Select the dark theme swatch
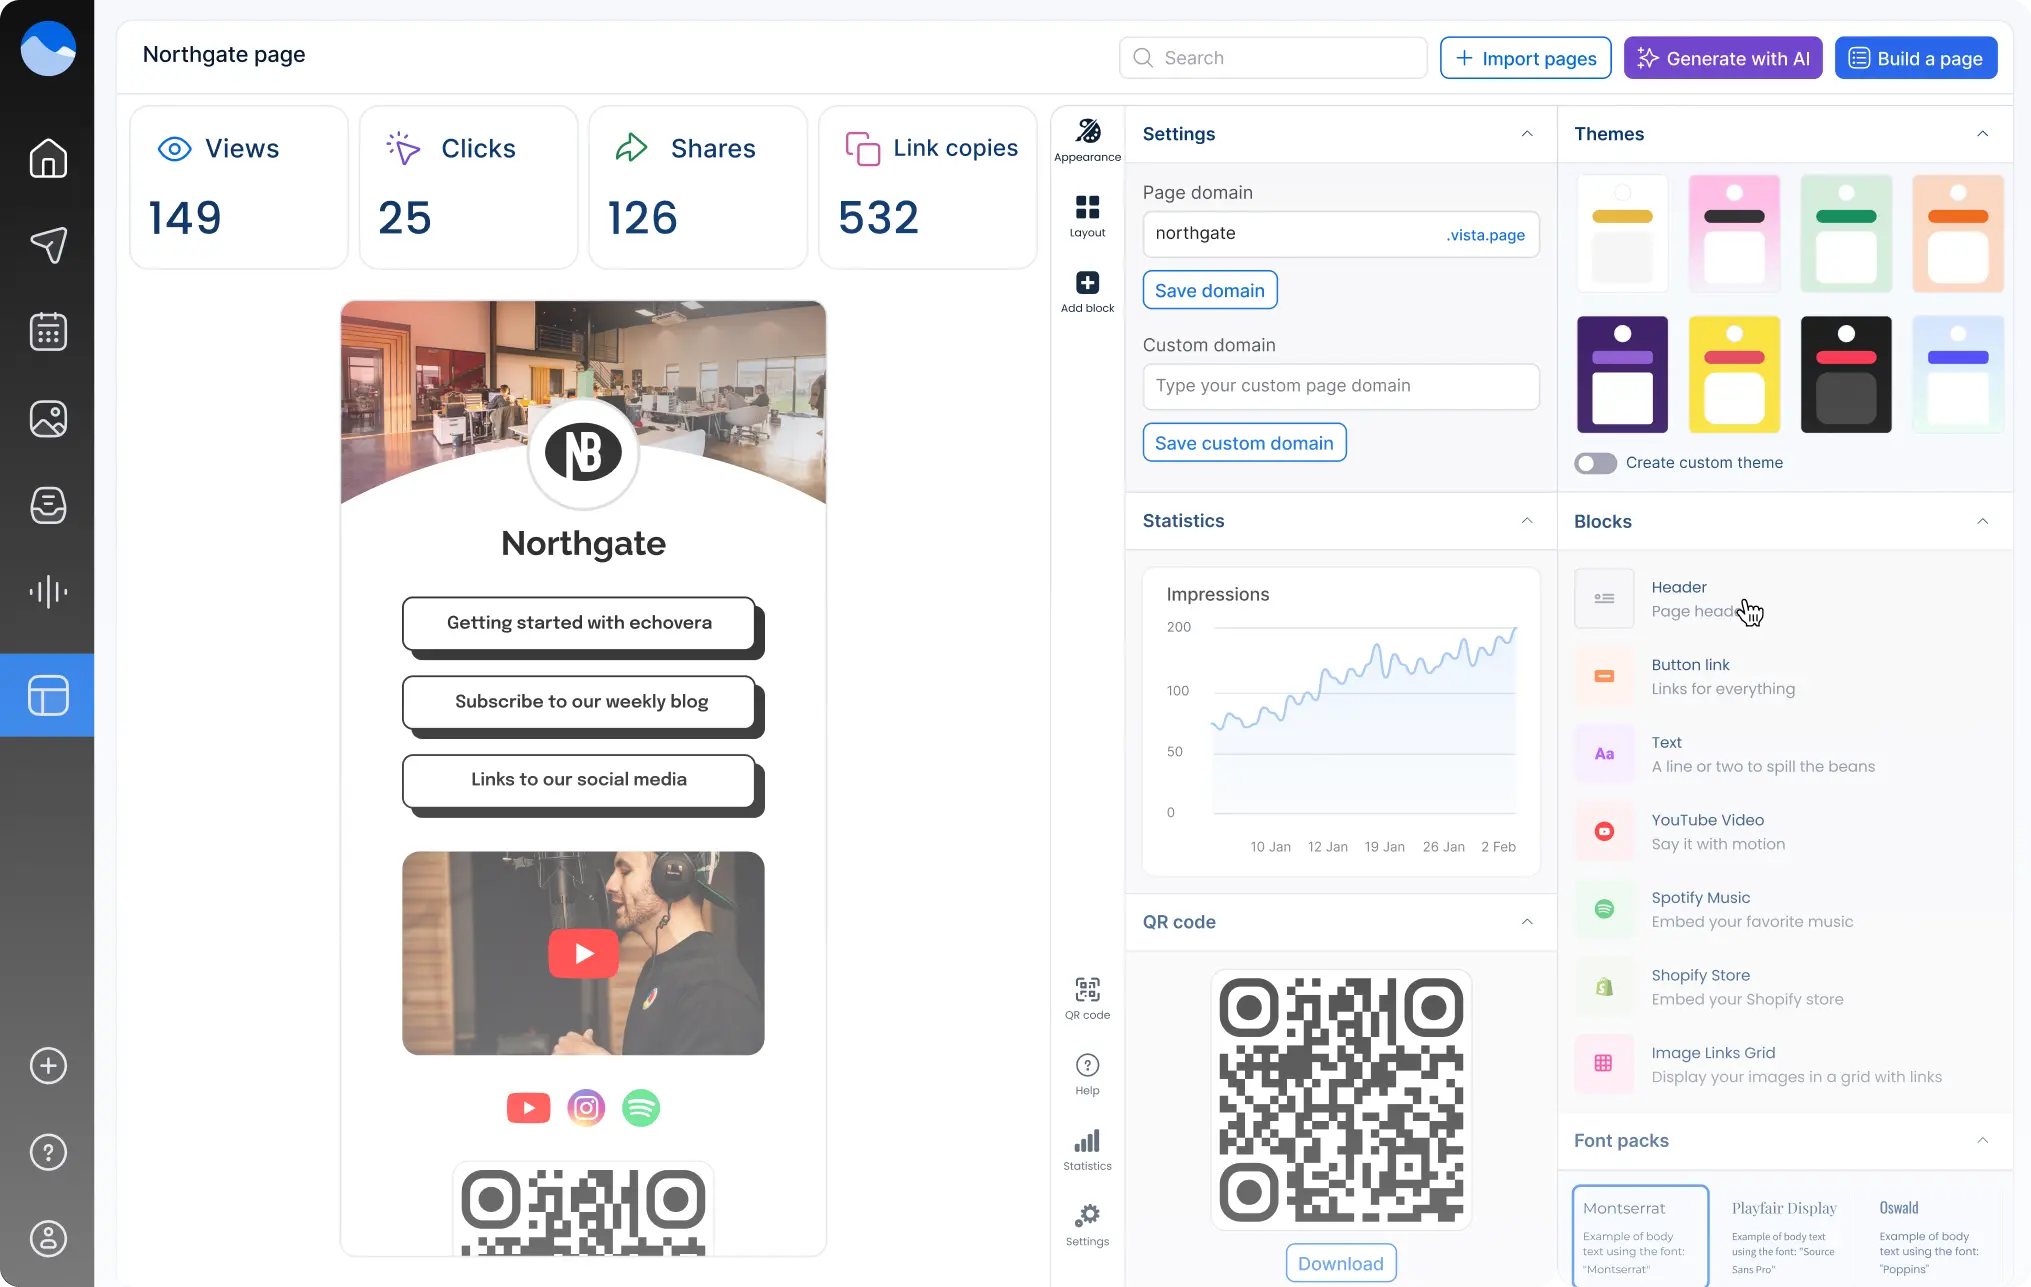 click(x=1846, y=374)
